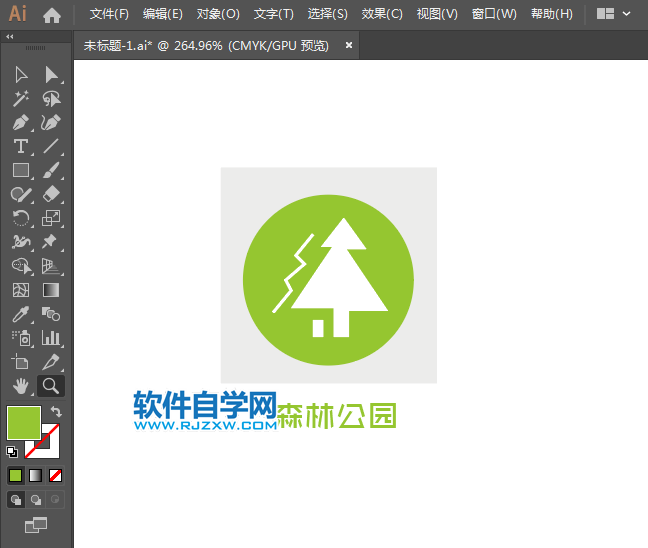Select the Paintbrush tool
The width and height of the screenshot is (648, 548).
52,170
